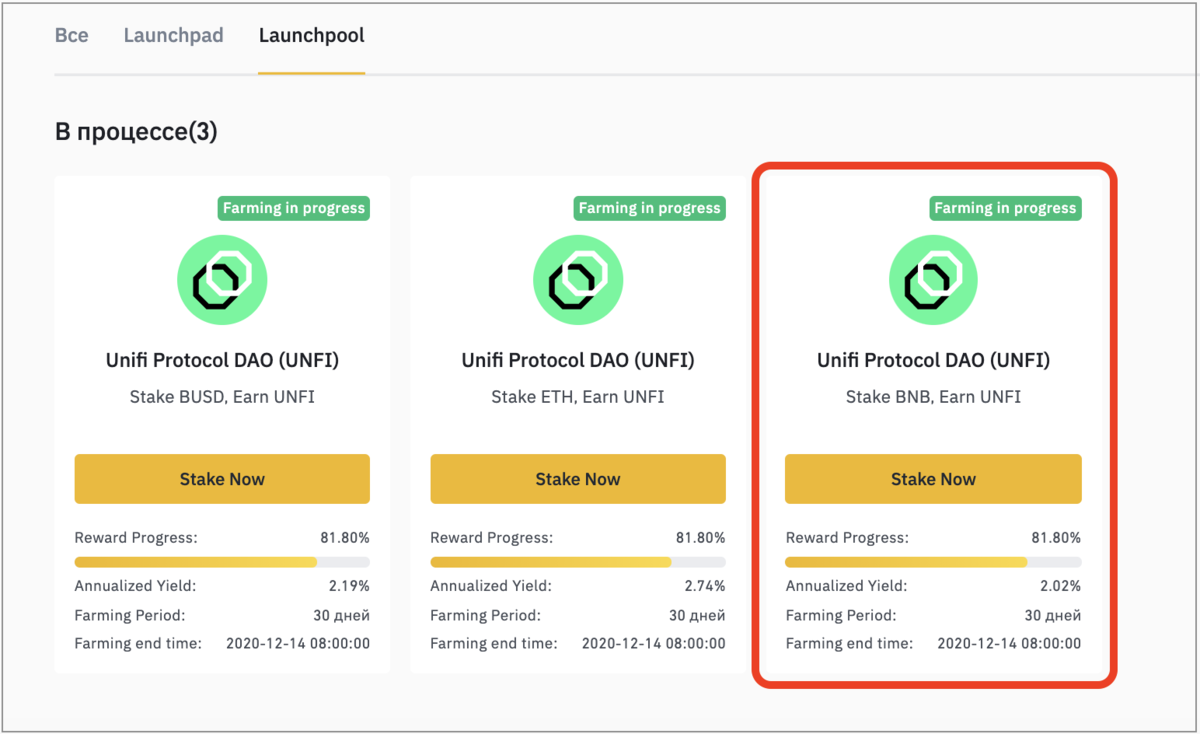Image resolution: width=1200 pixels, height=734 pixels.
Task: Click reward progress bar on BUSD card
Action: click(222, 562)
